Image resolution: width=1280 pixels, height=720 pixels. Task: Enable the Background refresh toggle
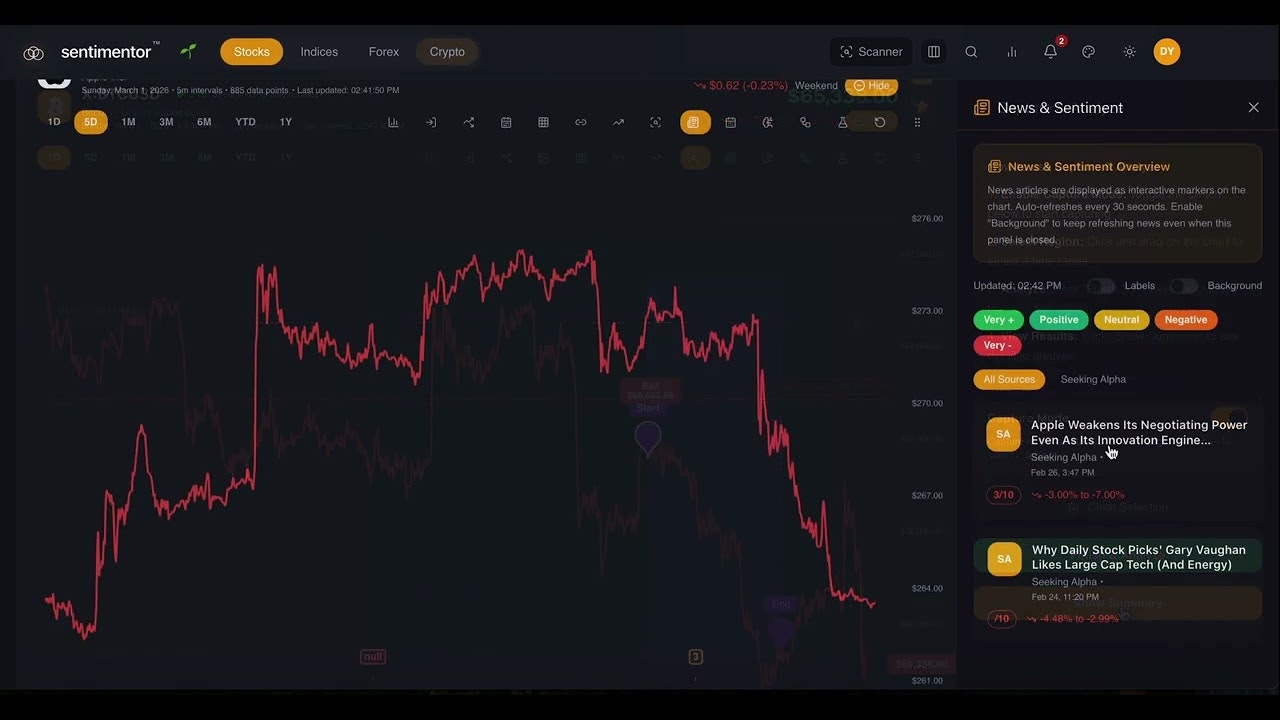pos(1184,286)
